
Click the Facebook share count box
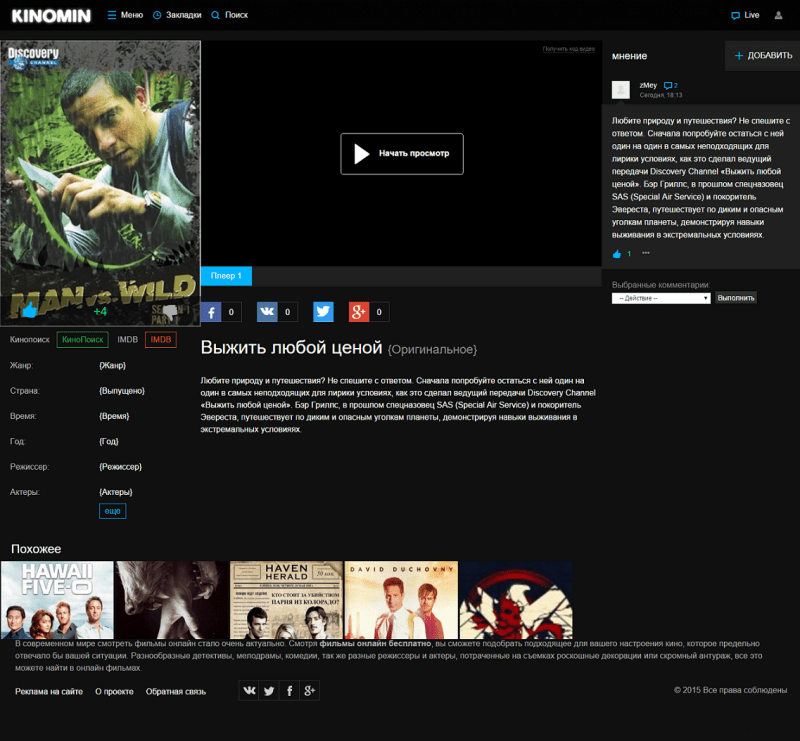pyautogui.click(x=231, y=312)
